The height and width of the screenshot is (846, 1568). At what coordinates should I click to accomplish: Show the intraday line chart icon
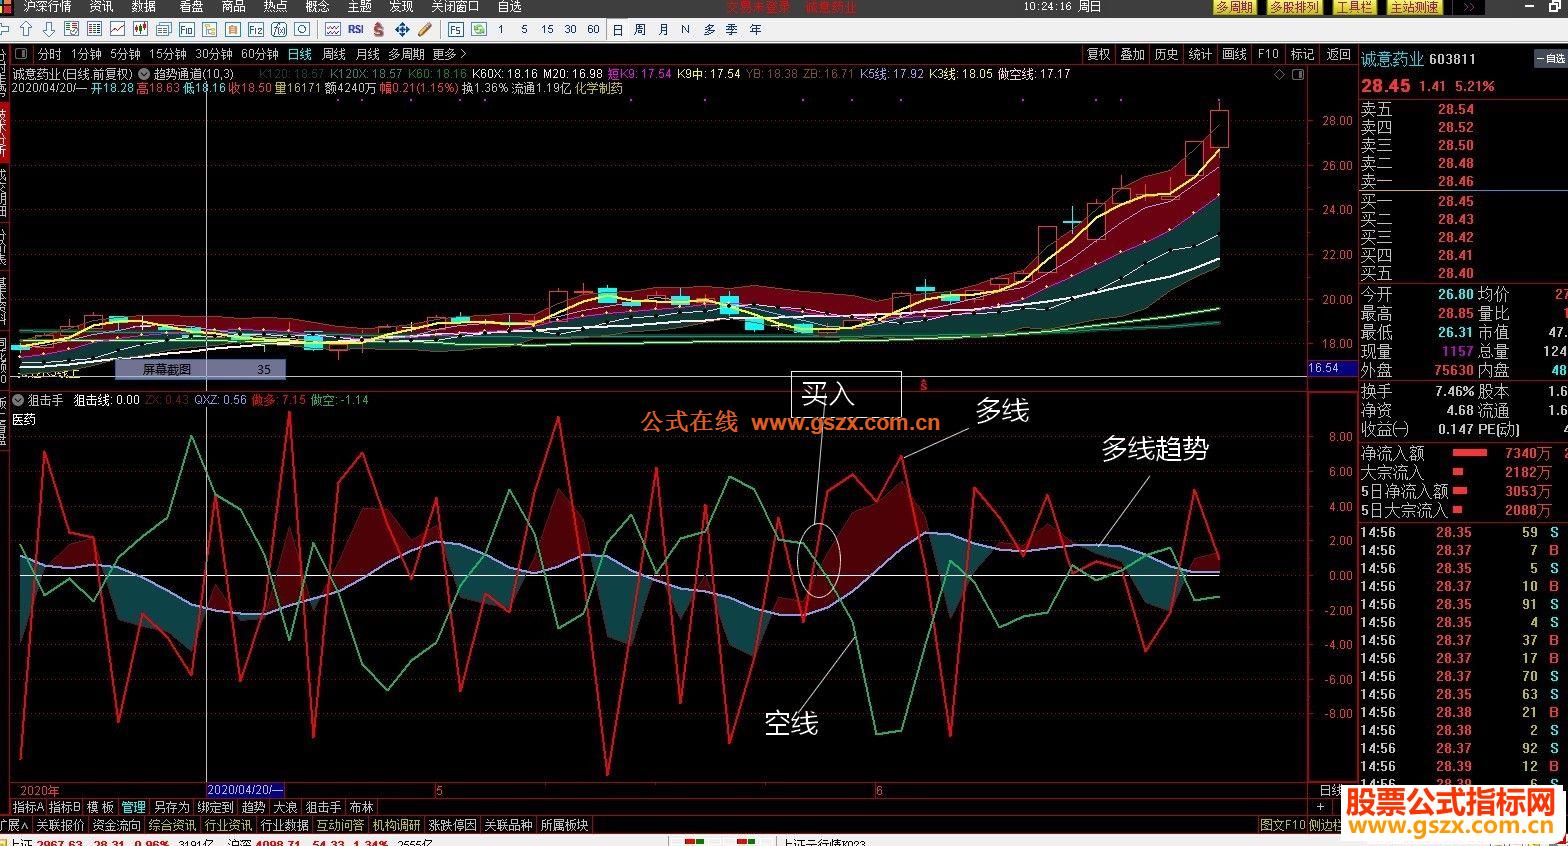click(118, 30)
